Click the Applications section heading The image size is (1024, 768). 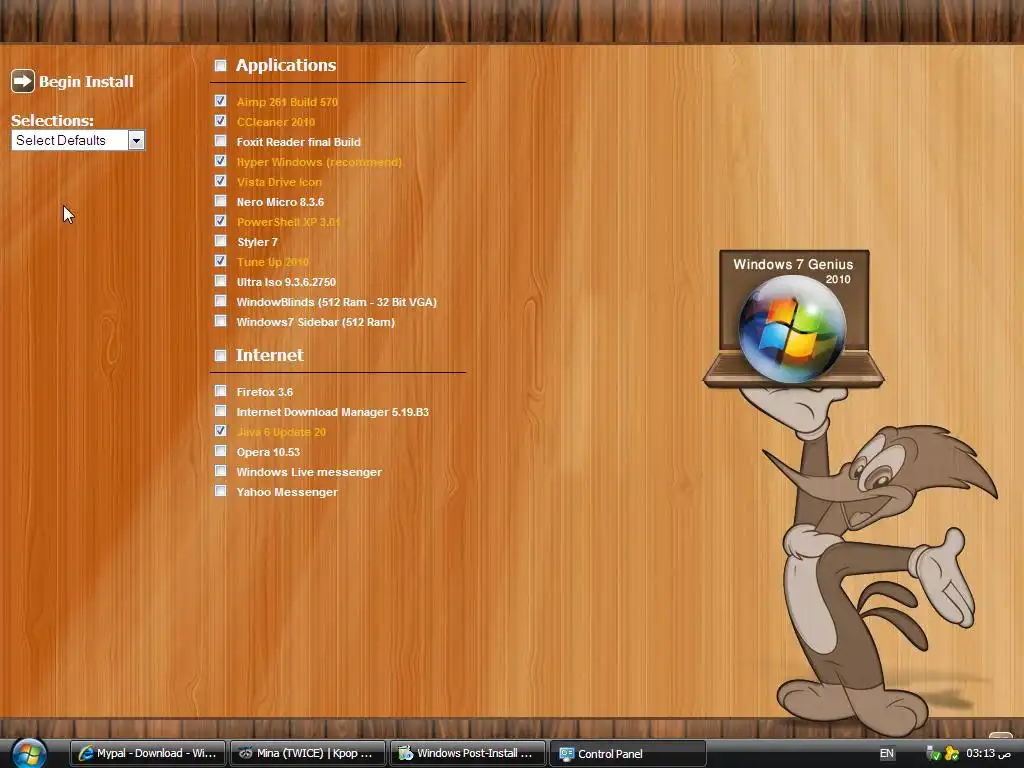286,65
